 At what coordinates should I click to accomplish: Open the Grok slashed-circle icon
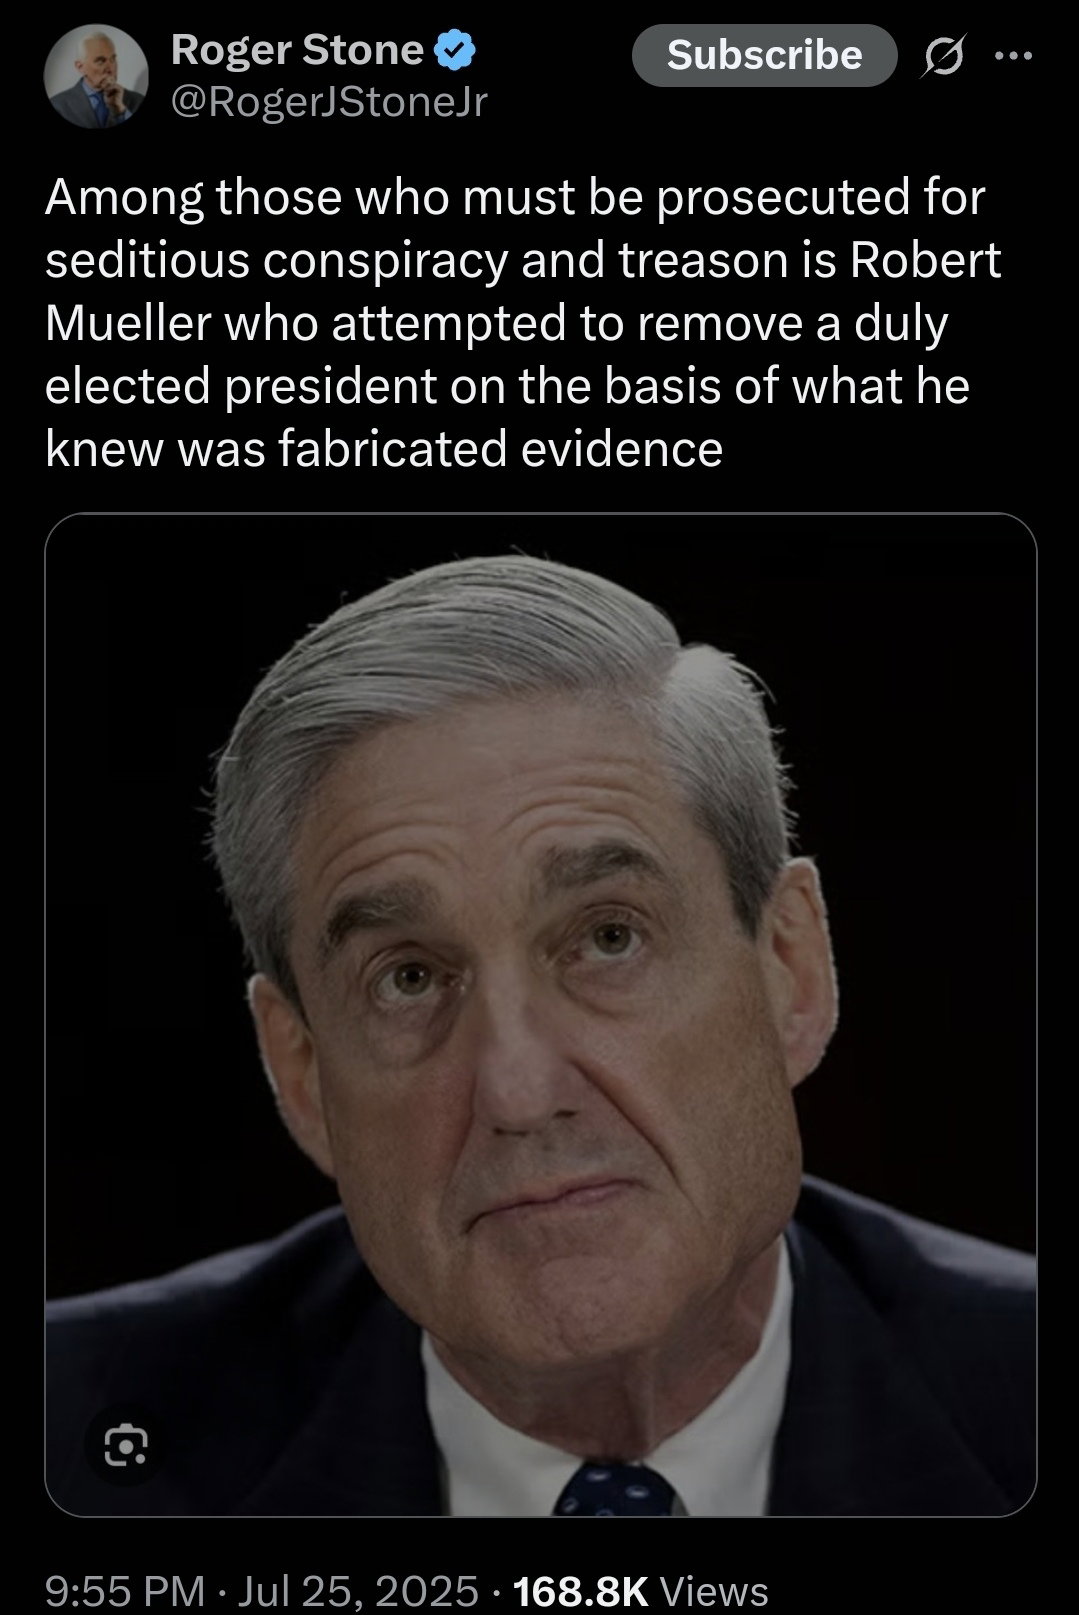941,58
